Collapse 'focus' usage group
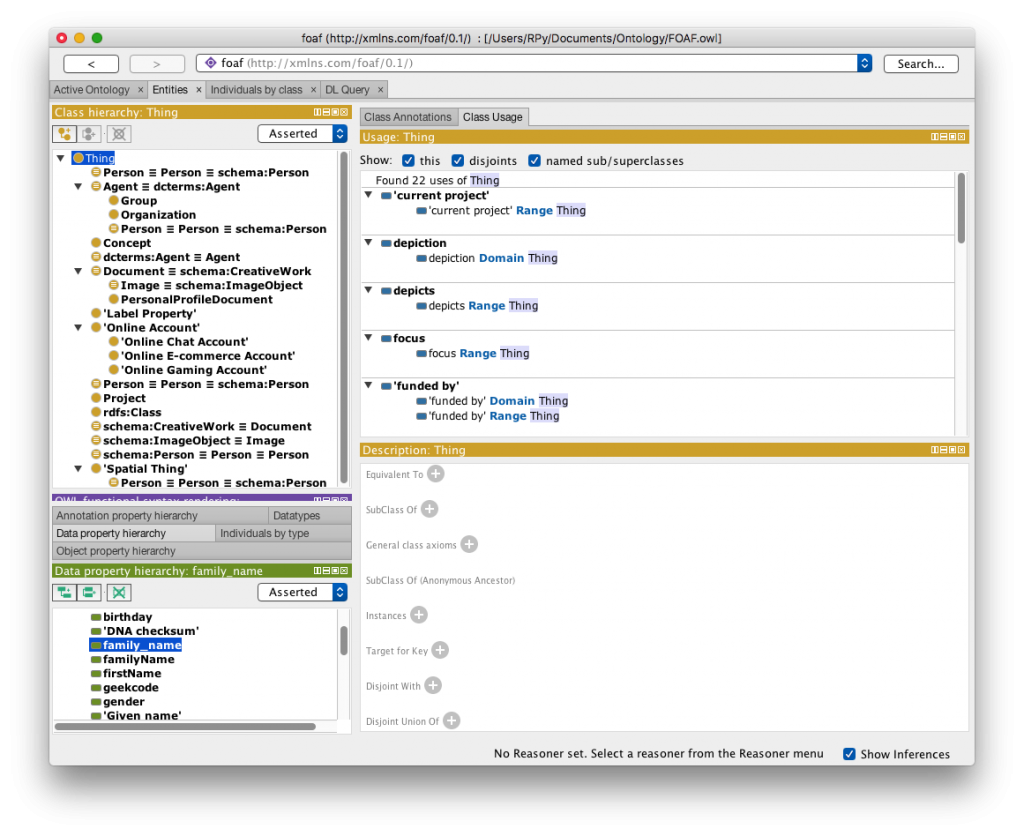1024x836 pixels. coord(369,338)
